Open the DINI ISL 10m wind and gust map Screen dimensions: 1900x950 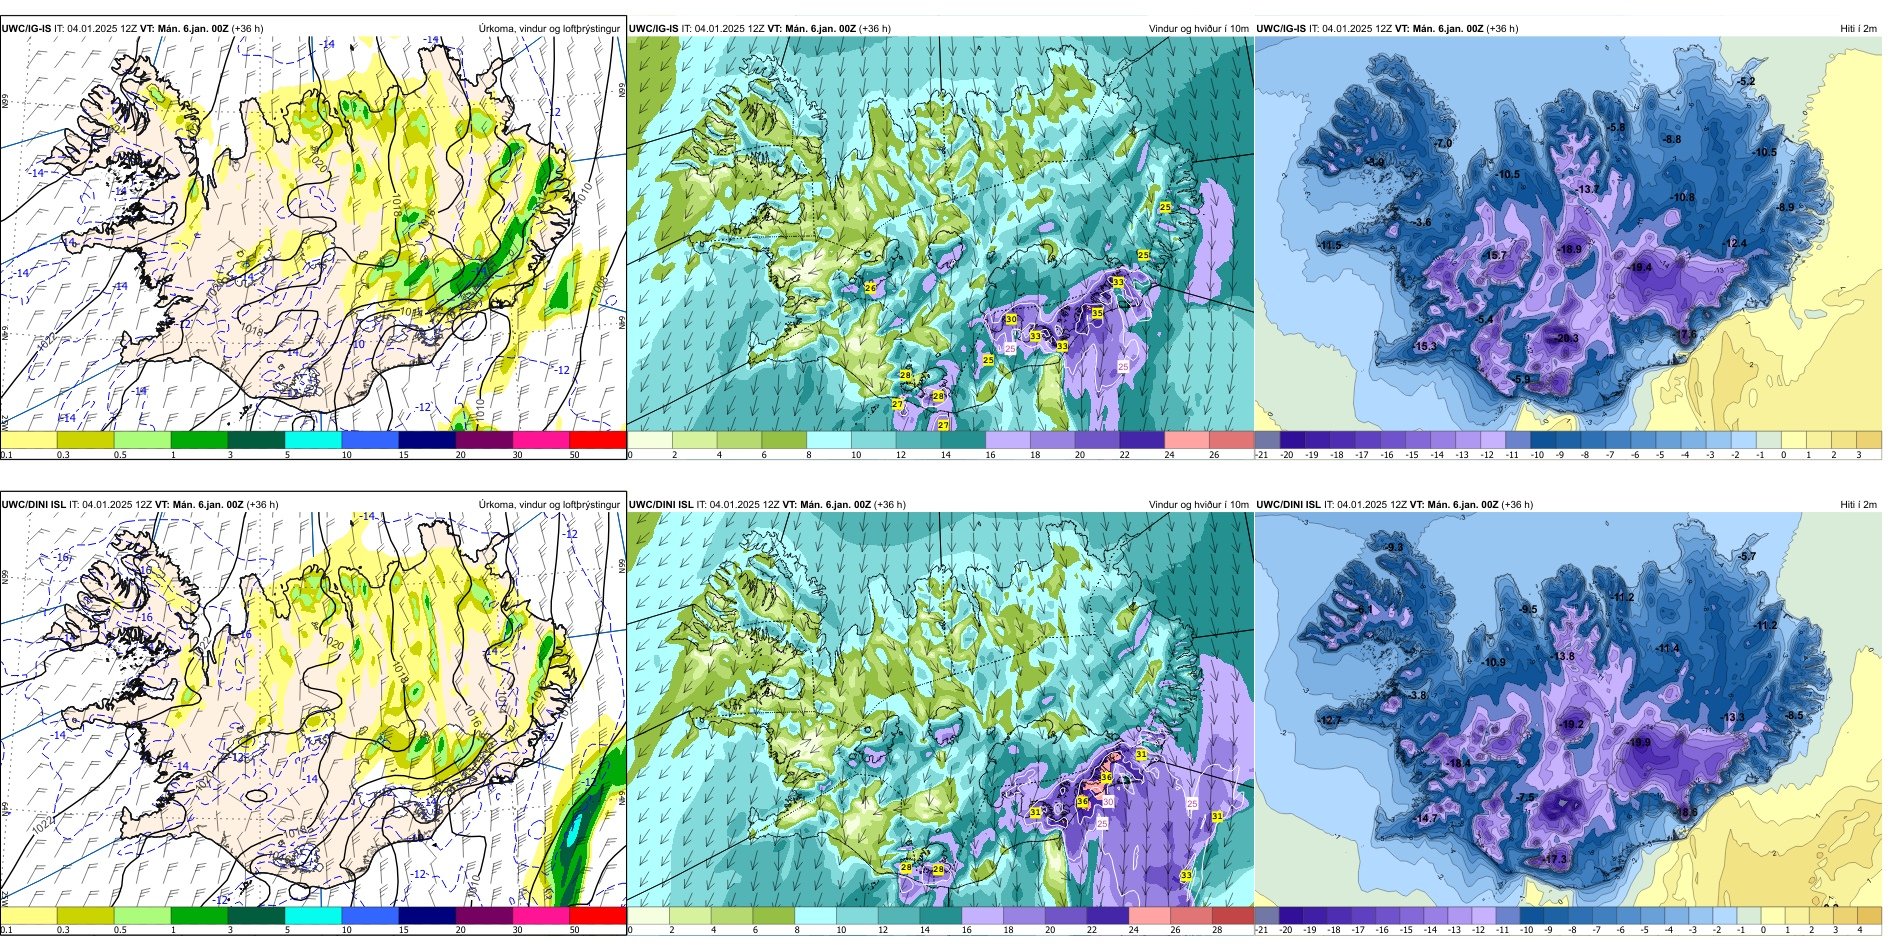pyautogui.click(x=940, y=710)
